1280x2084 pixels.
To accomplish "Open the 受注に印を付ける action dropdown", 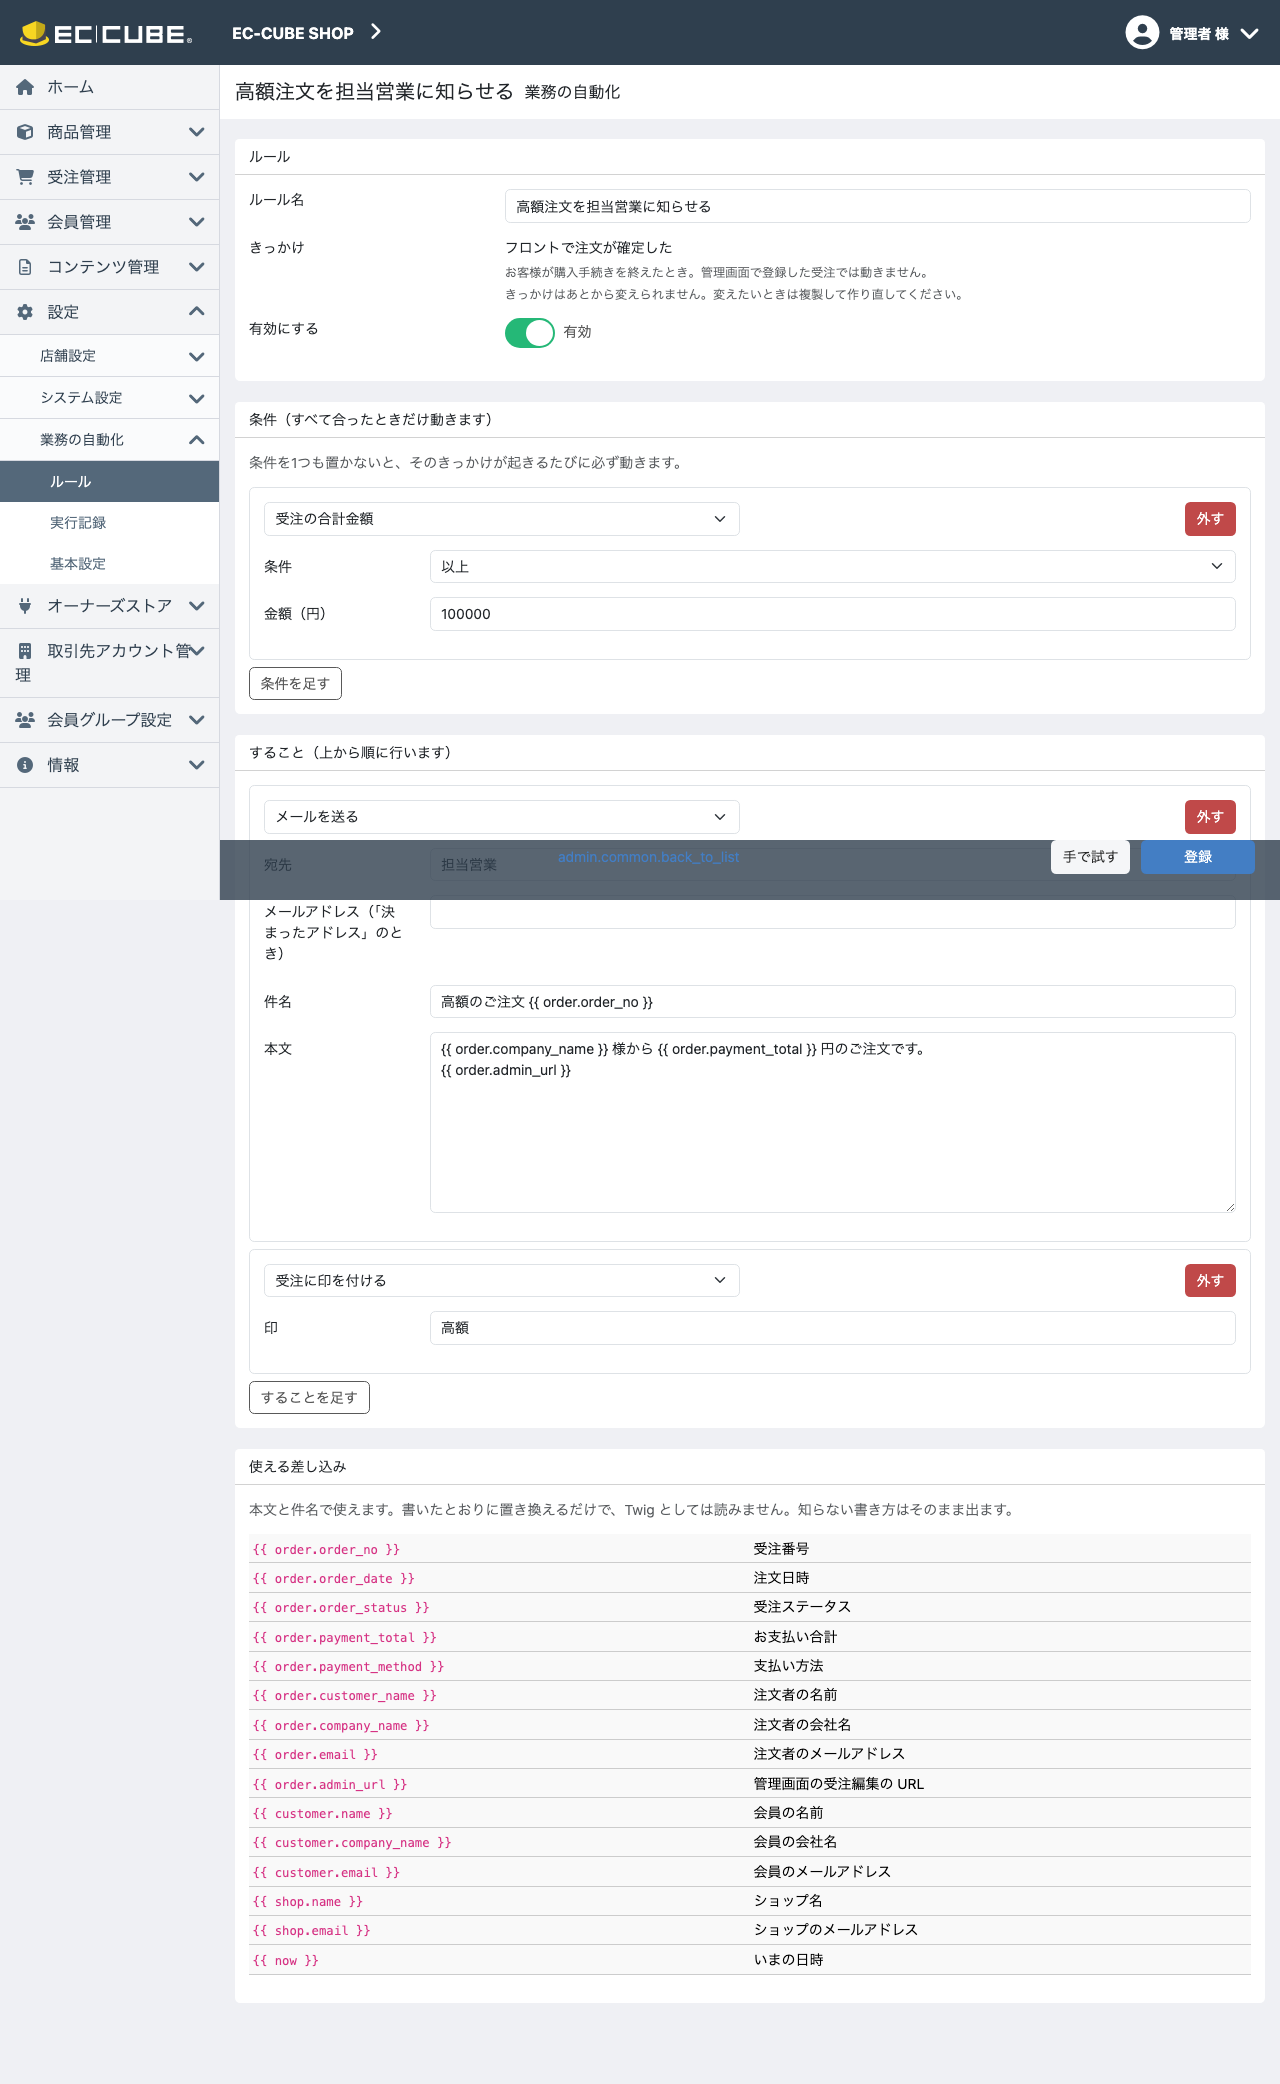I will click(502, 1281).
